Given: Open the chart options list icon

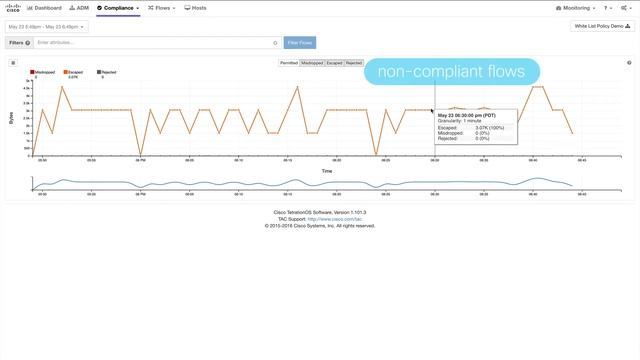Looking at the screenshot, I should [13, 63].
